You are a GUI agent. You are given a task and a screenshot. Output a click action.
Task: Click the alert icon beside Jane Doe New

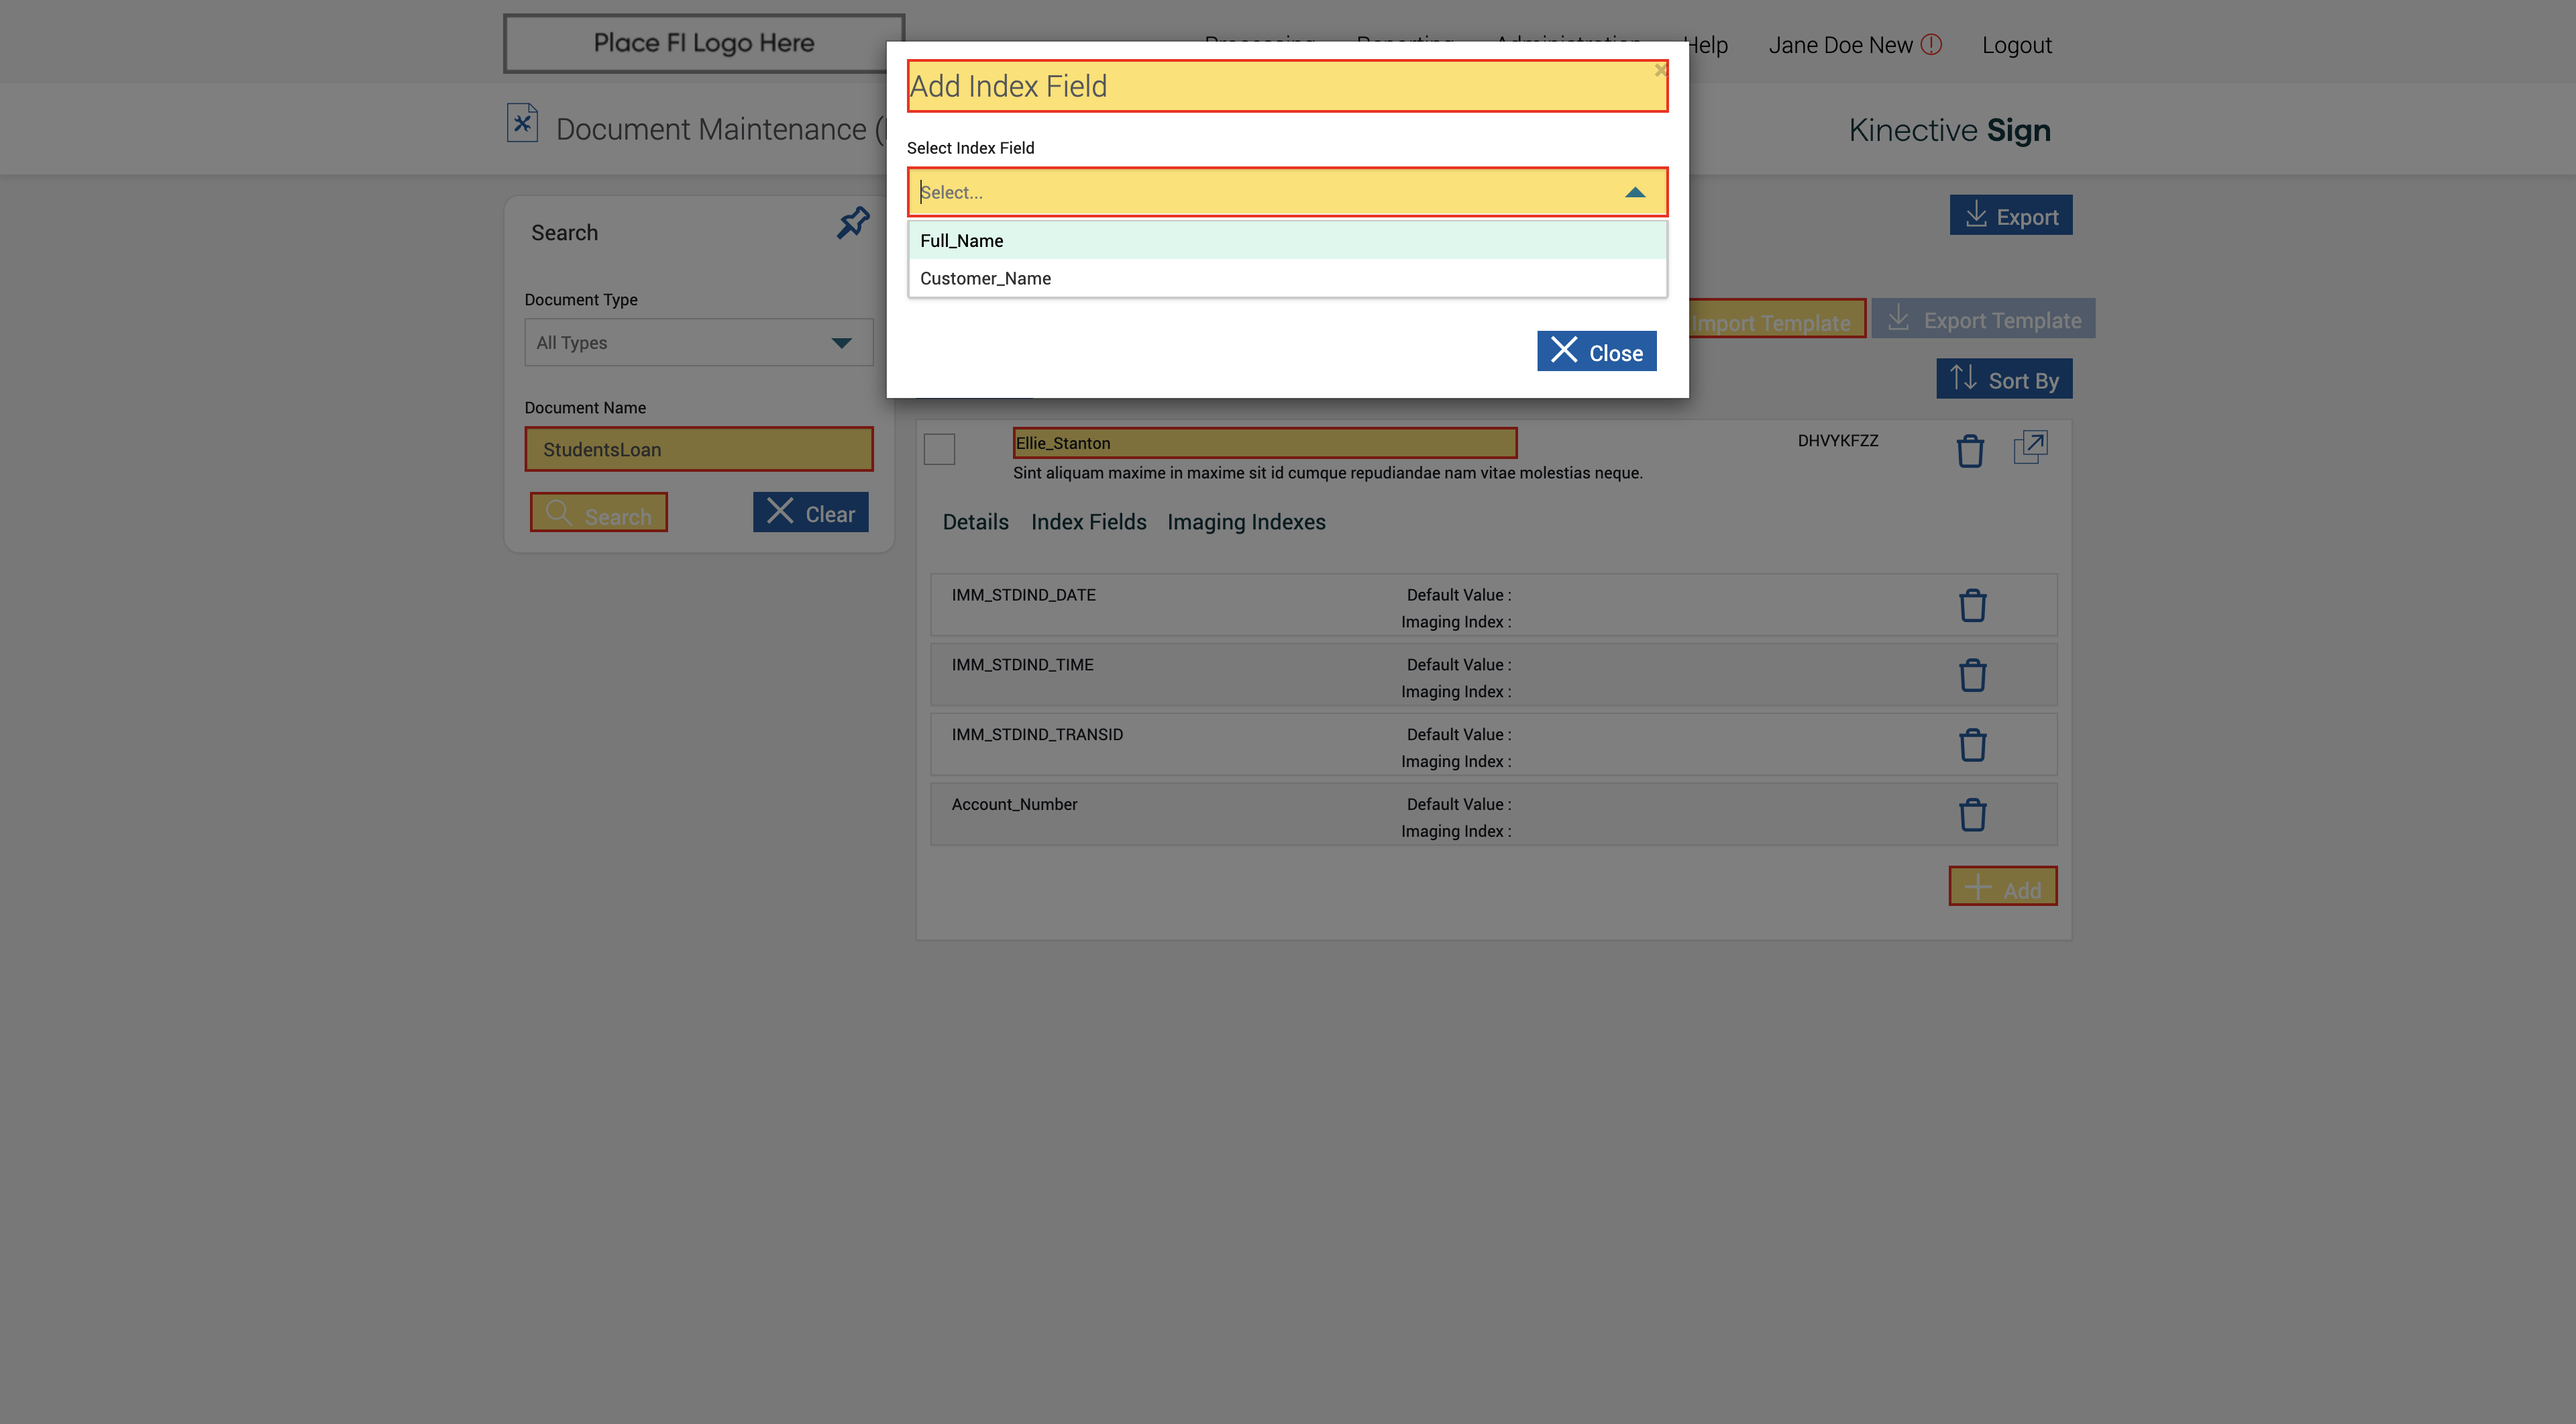pyautogui.click(x=1931, y=44)
